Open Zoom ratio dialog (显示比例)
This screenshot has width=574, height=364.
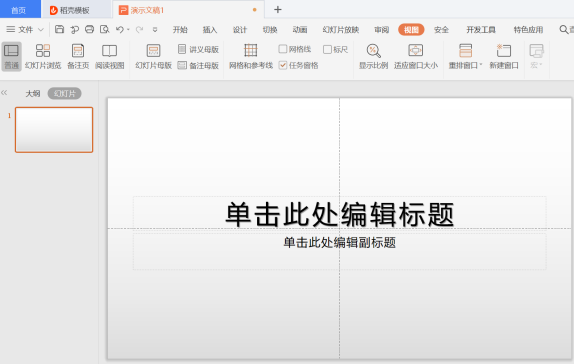tap(373, 56)
